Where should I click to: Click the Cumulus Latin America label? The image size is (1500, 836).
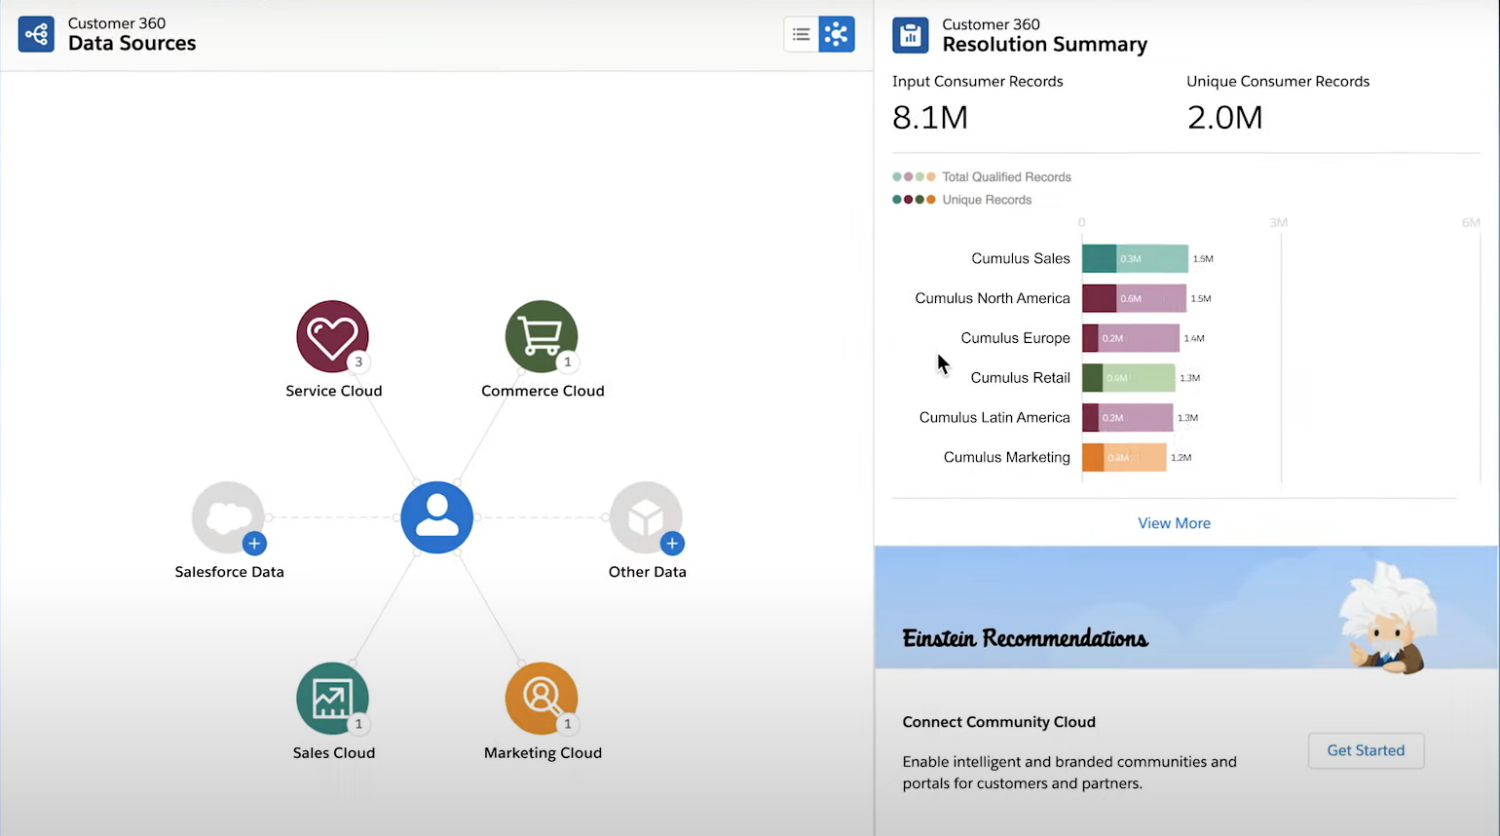pos(994,418)
